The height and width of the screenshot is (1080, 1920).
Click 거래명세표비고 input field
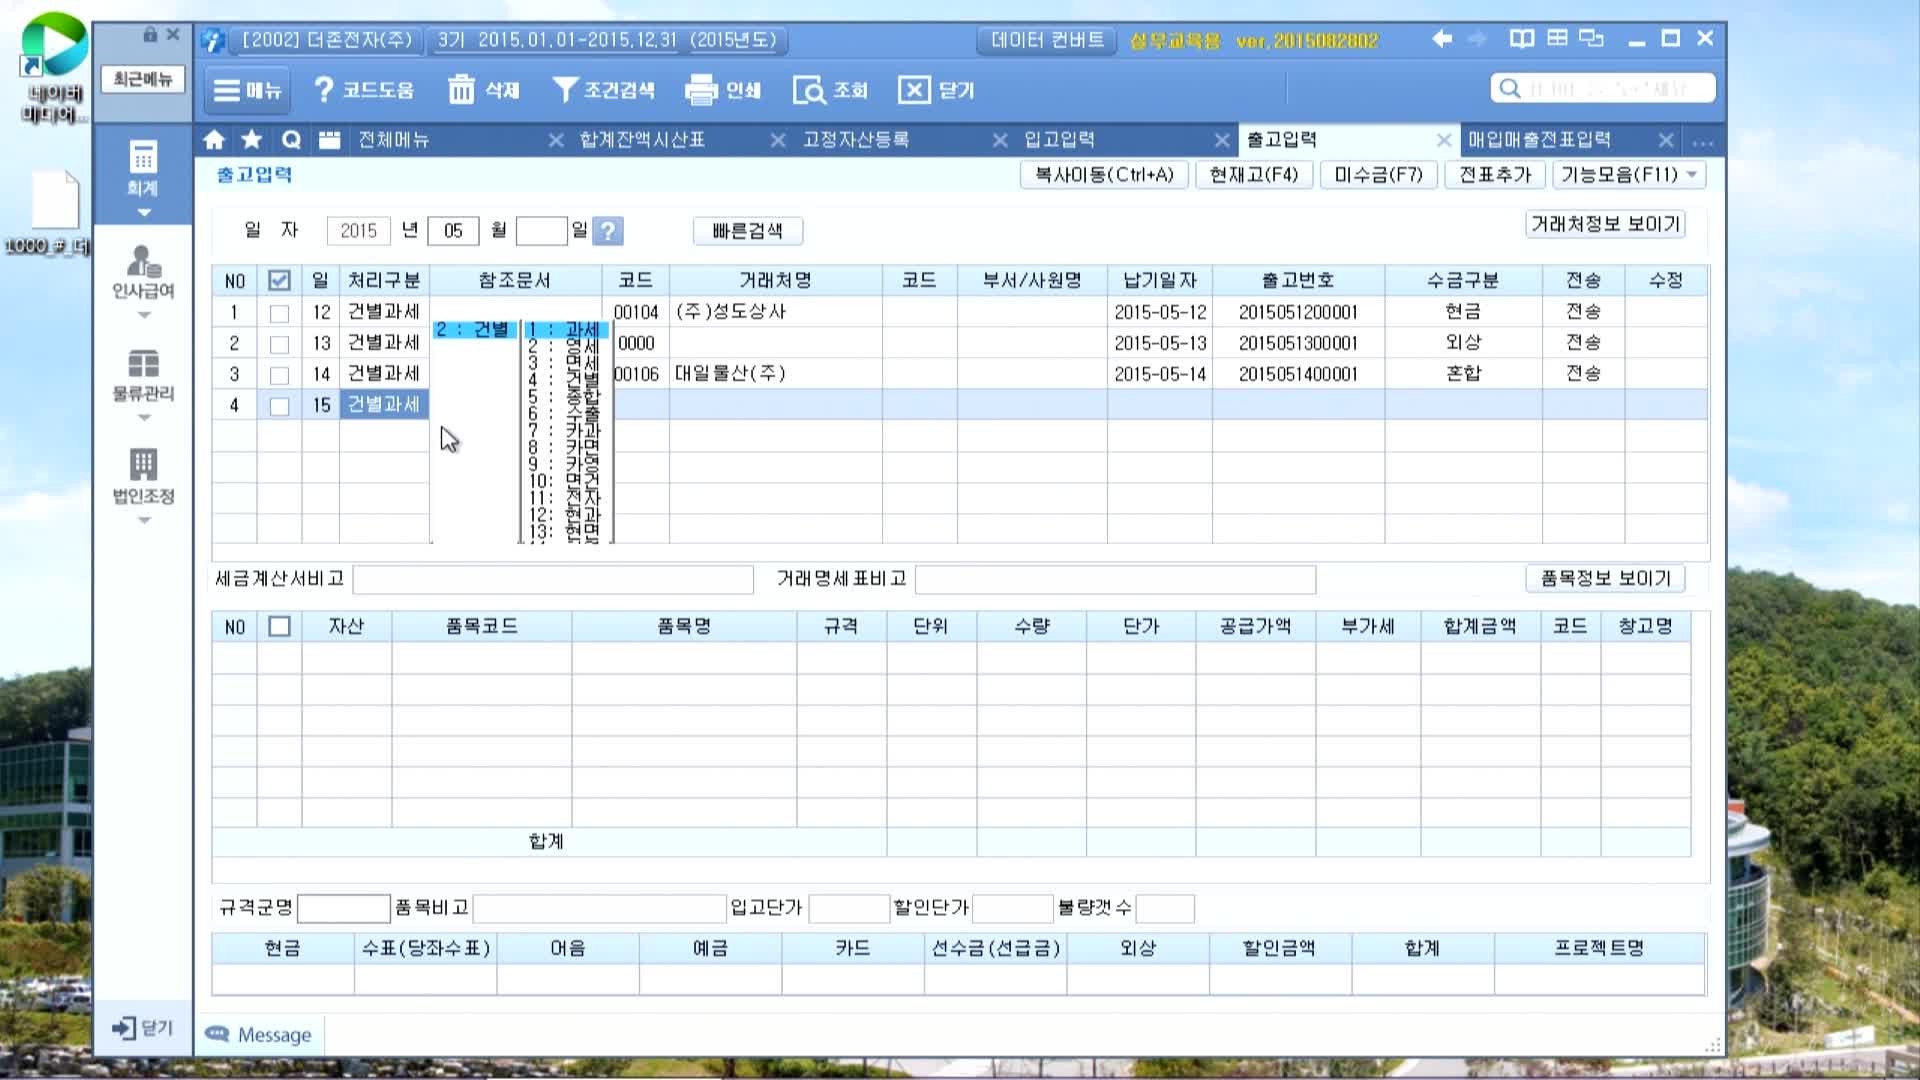click(1115, 579)
